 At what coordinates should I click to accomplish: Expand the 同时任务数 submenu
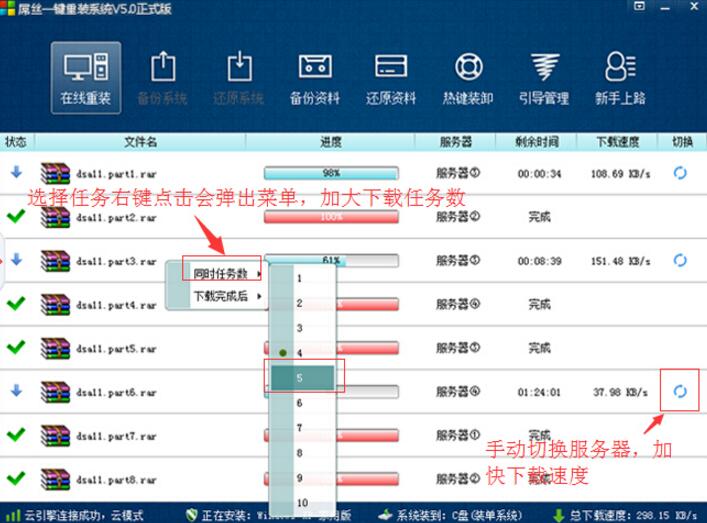tap(221, 273)
